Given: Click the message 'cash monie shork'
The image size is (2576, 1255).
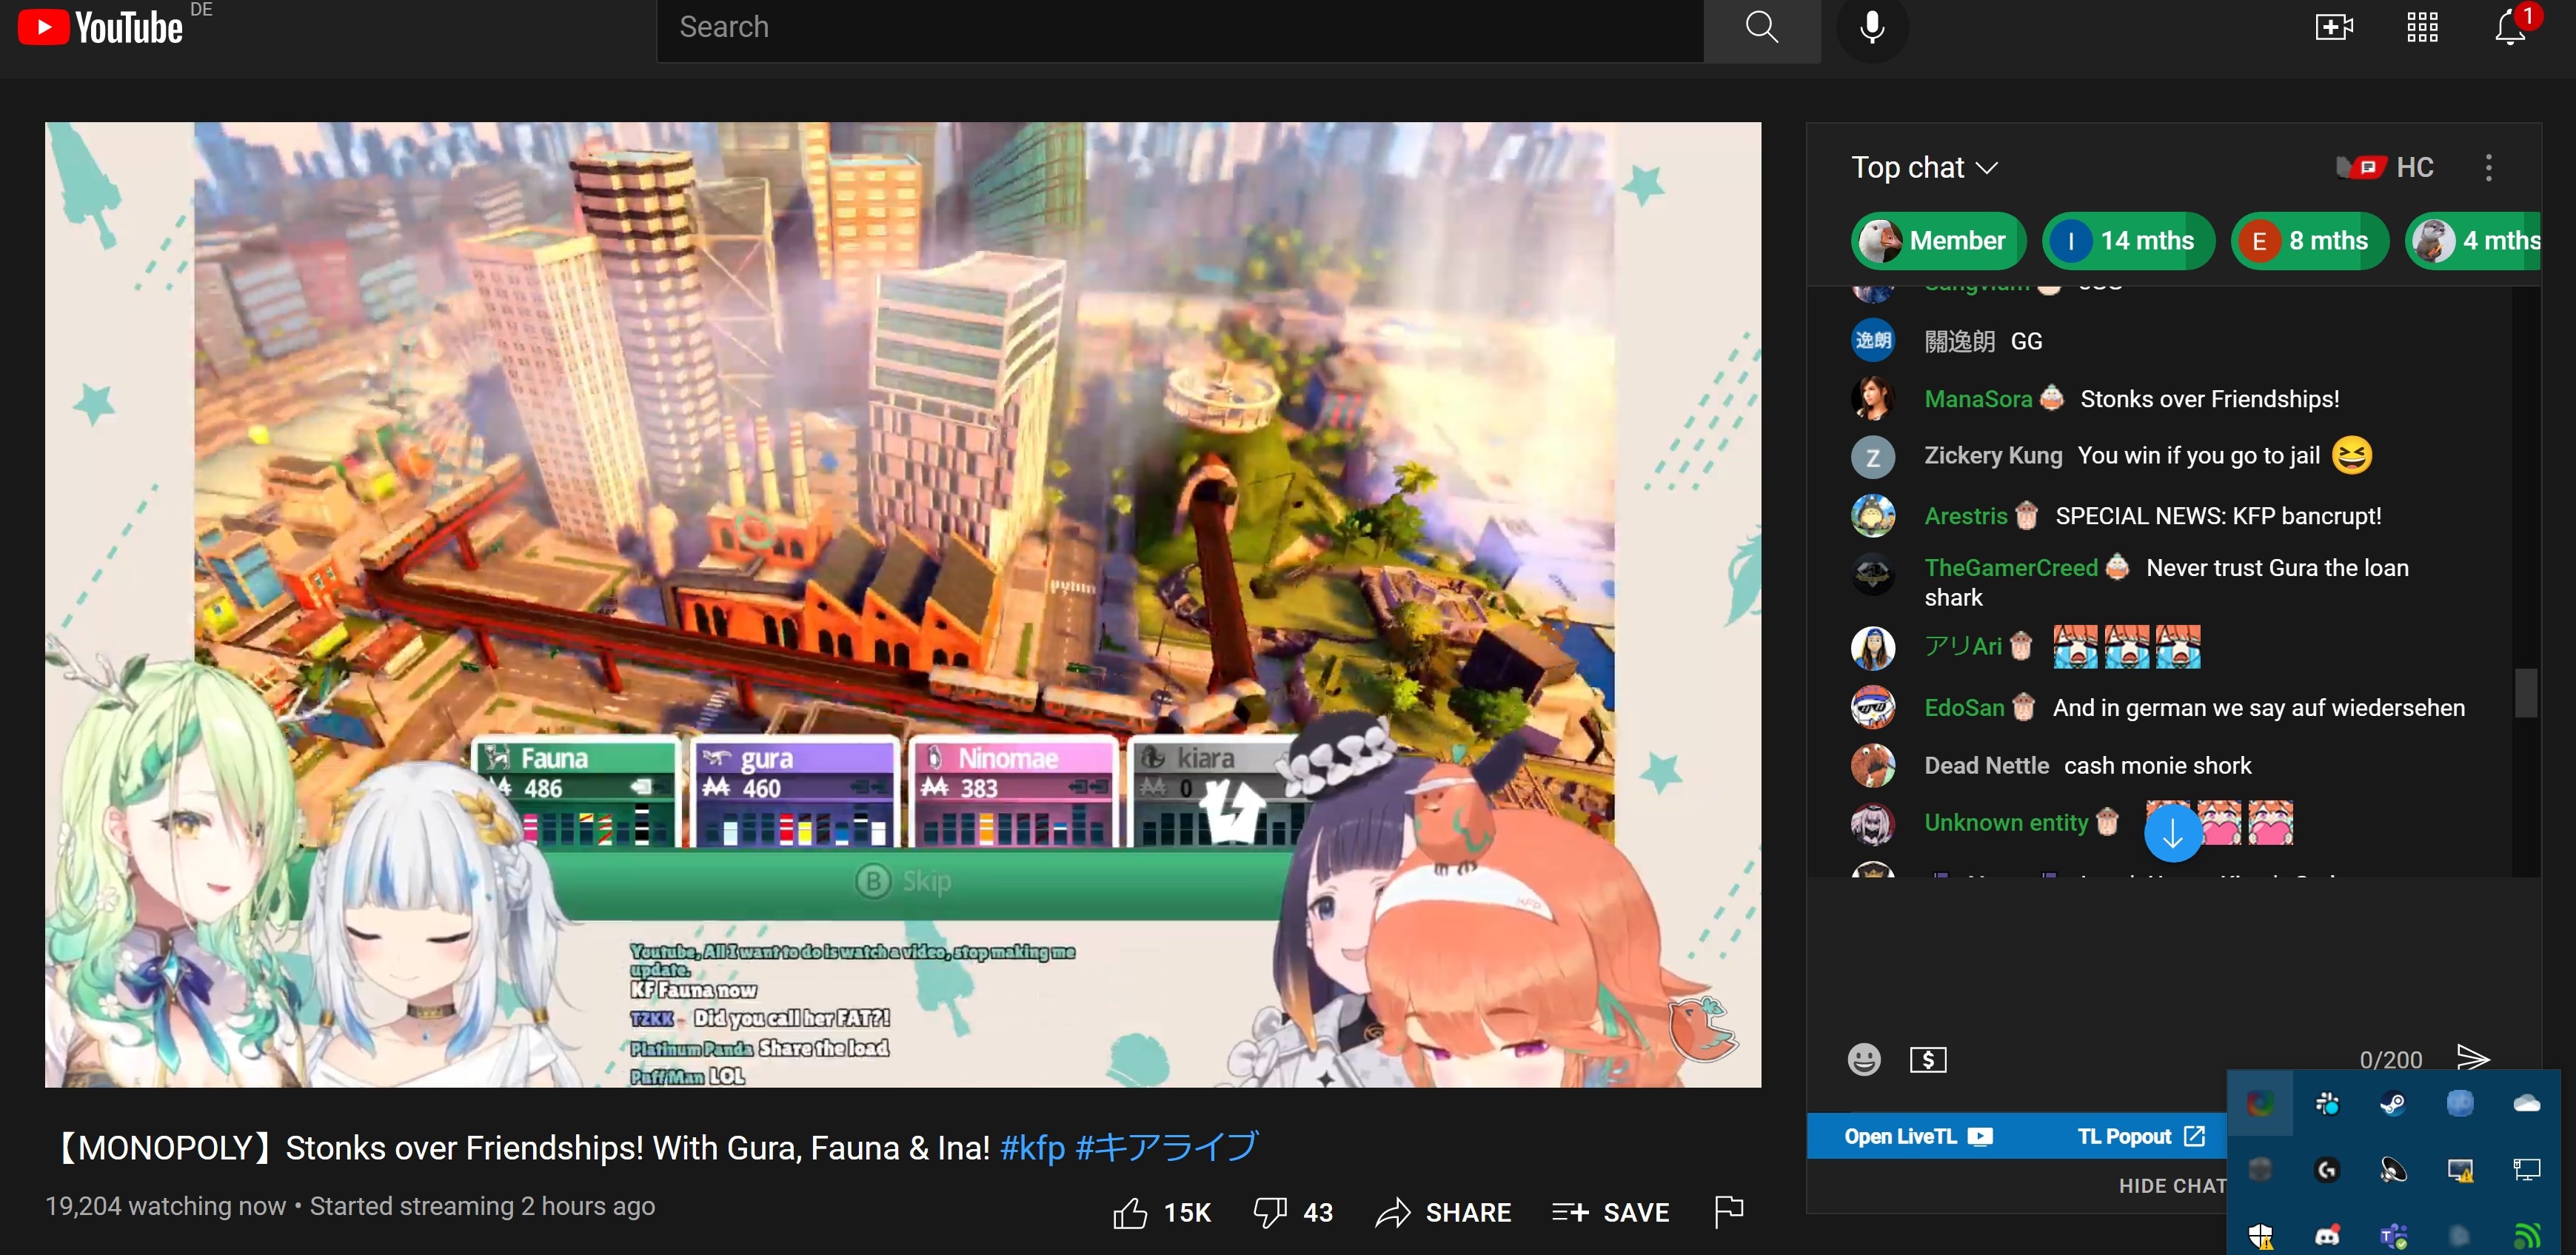Looking at the screenshot, I should (2157, 766).
